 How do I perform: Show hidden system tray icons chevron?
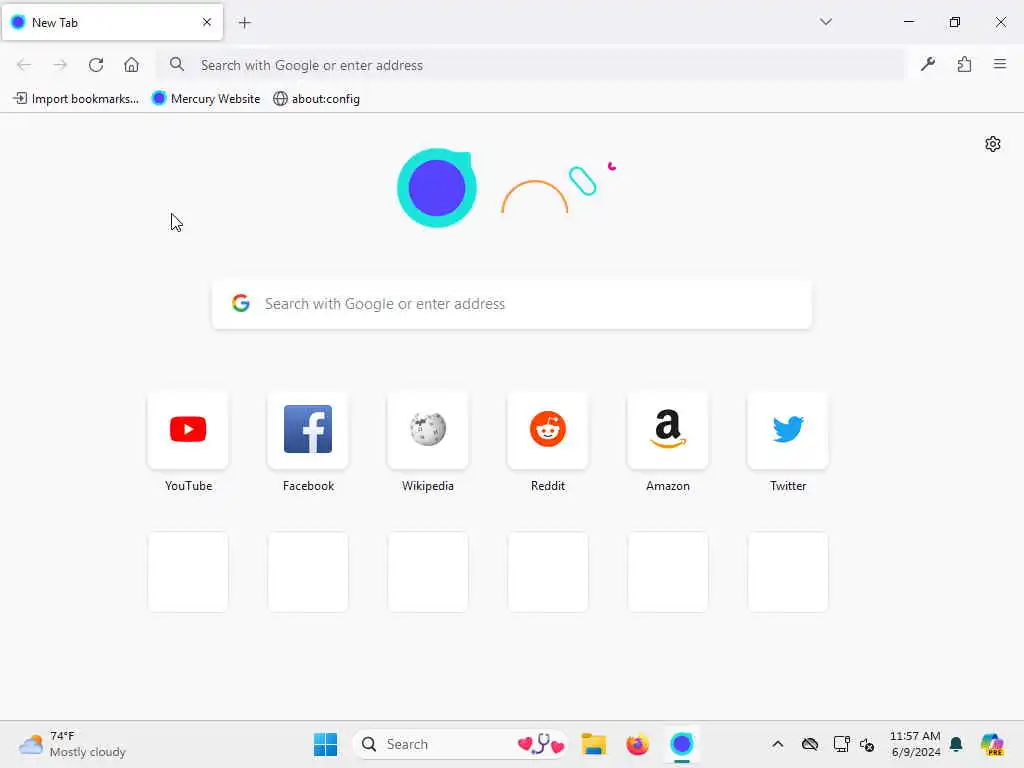coord(777,744)
